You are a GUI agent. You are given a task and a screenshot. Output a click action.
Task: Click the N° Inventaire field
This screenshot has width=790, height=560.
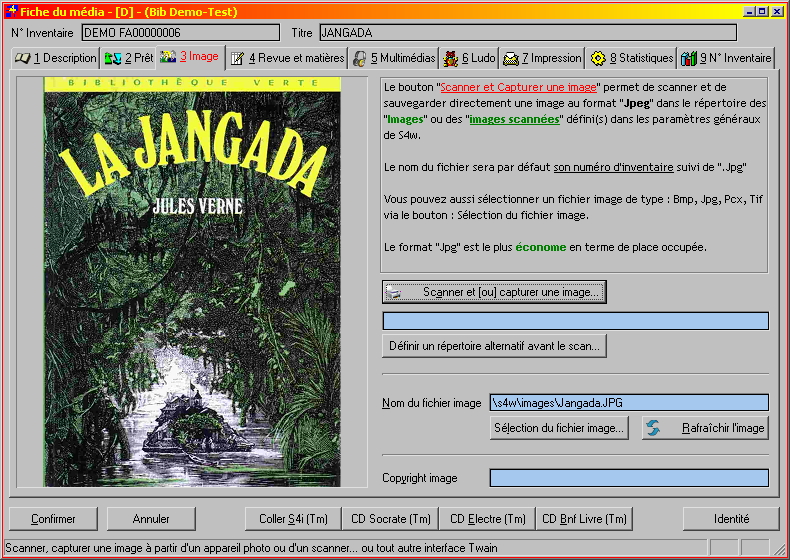(x=181, y=33)
